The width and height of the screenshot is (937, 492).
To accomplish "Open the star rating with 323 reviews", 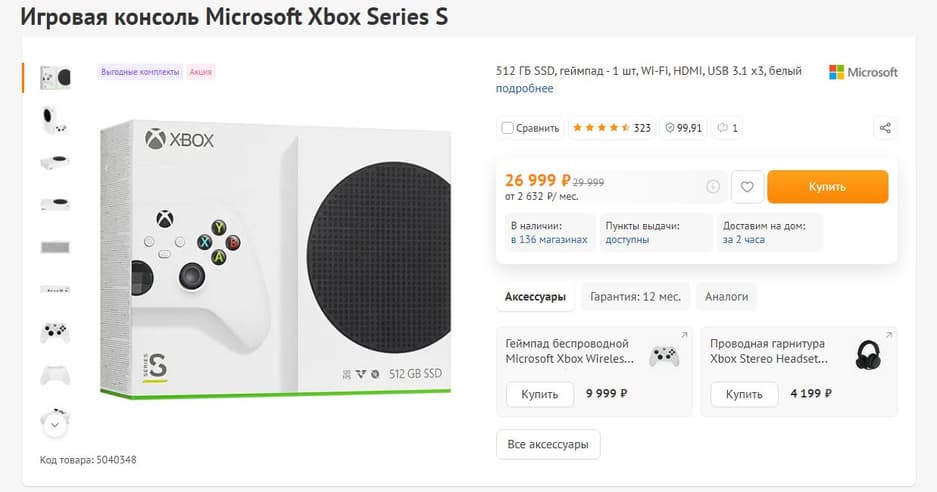I will click(x=610, y=128).
